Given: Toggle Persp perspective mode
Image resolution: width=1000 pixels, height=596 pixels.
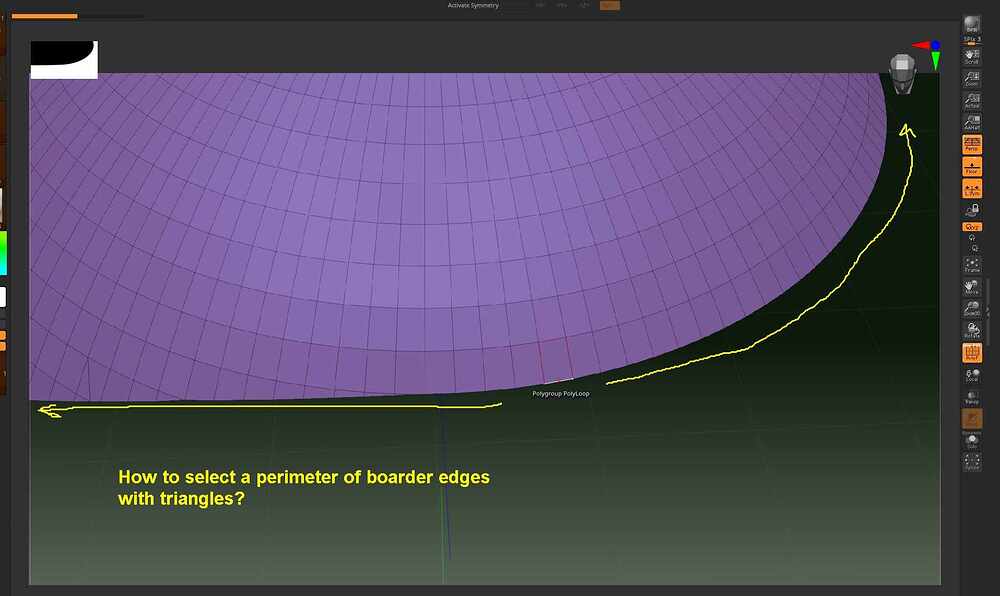Looking at the screenshot, I should click(972, 144).
